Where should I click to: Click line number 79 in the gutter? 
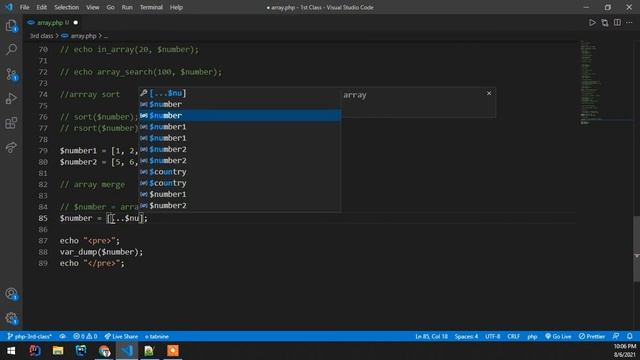[43, 151]
